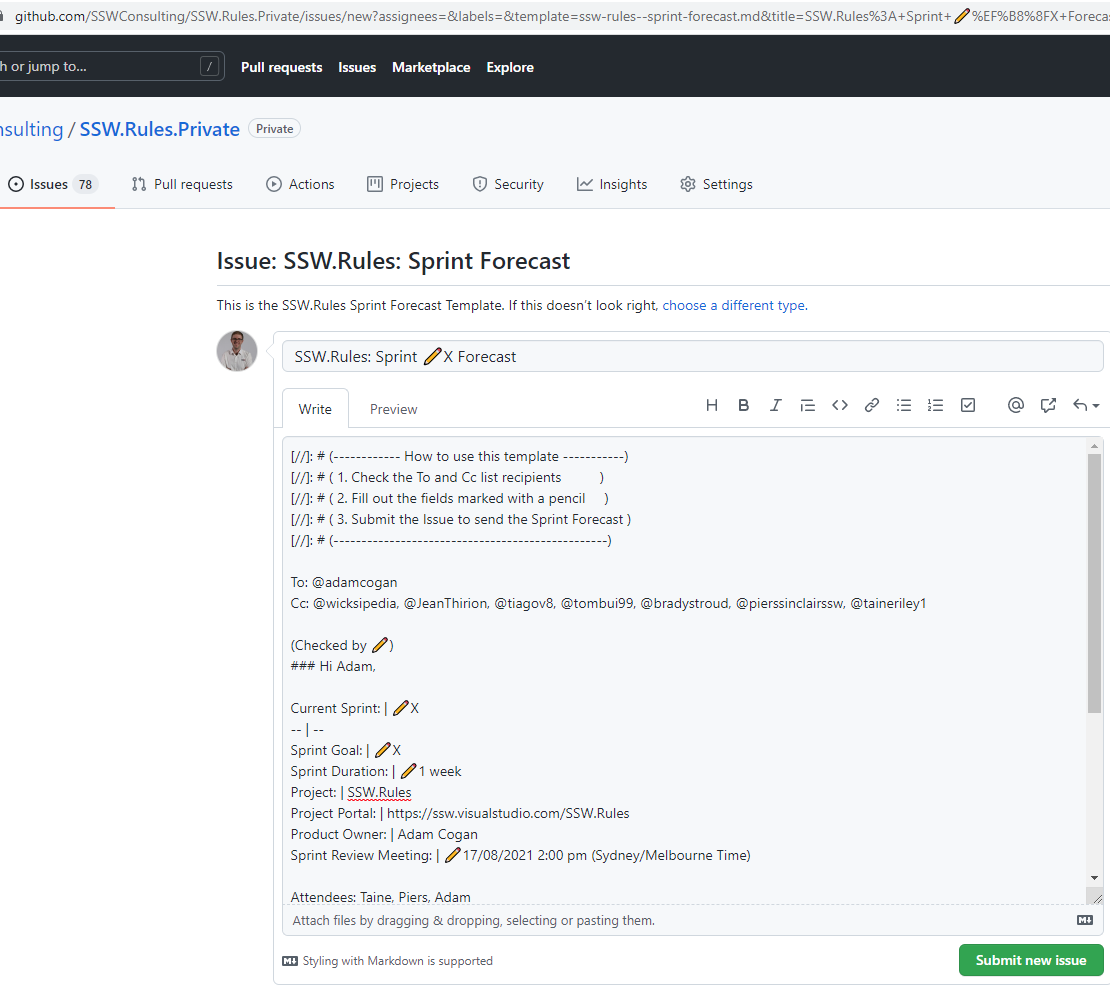Insert a numbered list
The image size is (1110, 987).
point(935,405)
